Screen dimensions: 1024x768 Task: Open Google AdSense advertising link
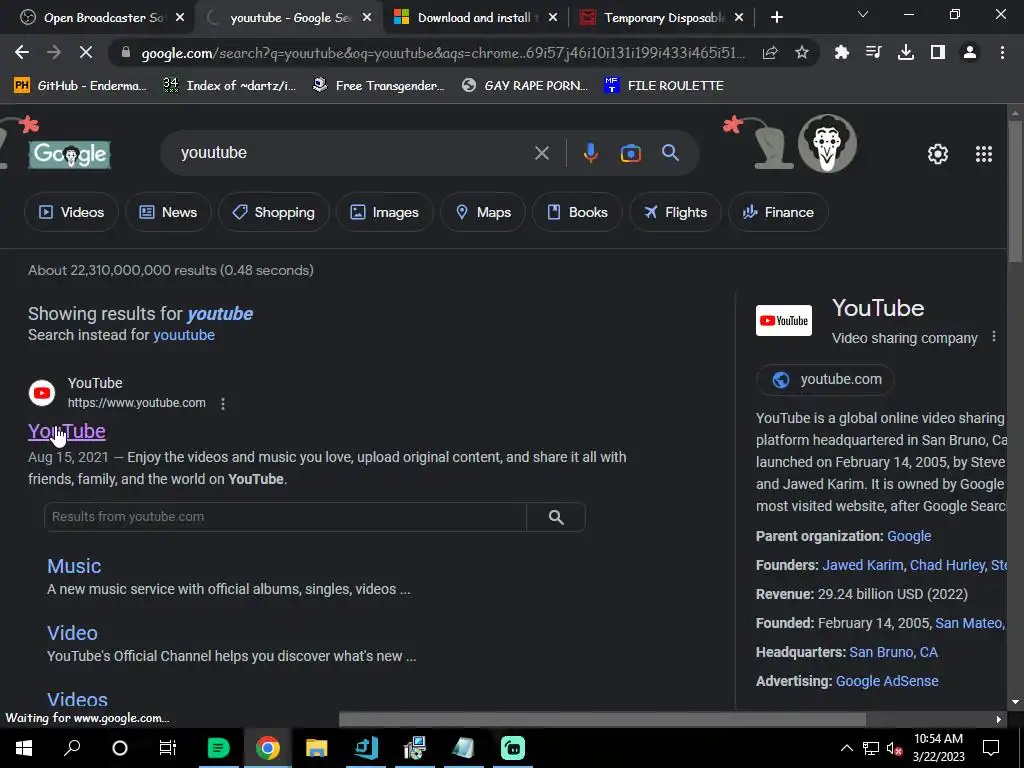coord(887,681)
